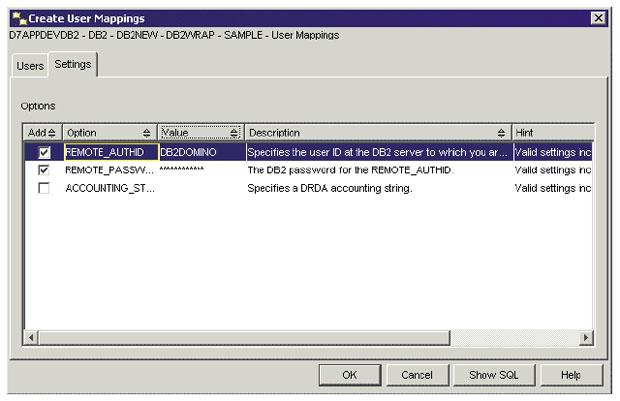Open the Show SQL button
This screenshot has height=401, width=620.
494,375
